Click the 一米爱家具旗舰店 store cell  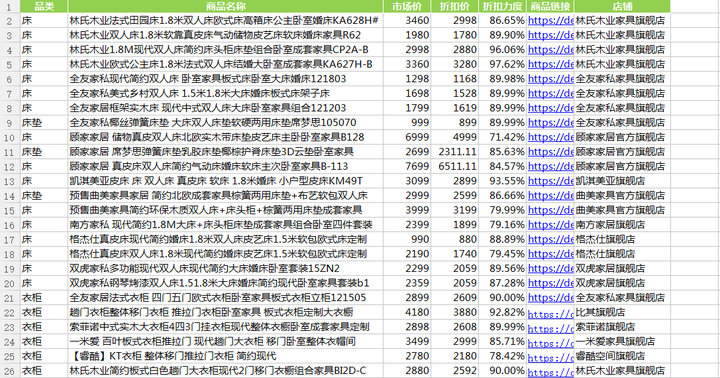tap(622, 342)
